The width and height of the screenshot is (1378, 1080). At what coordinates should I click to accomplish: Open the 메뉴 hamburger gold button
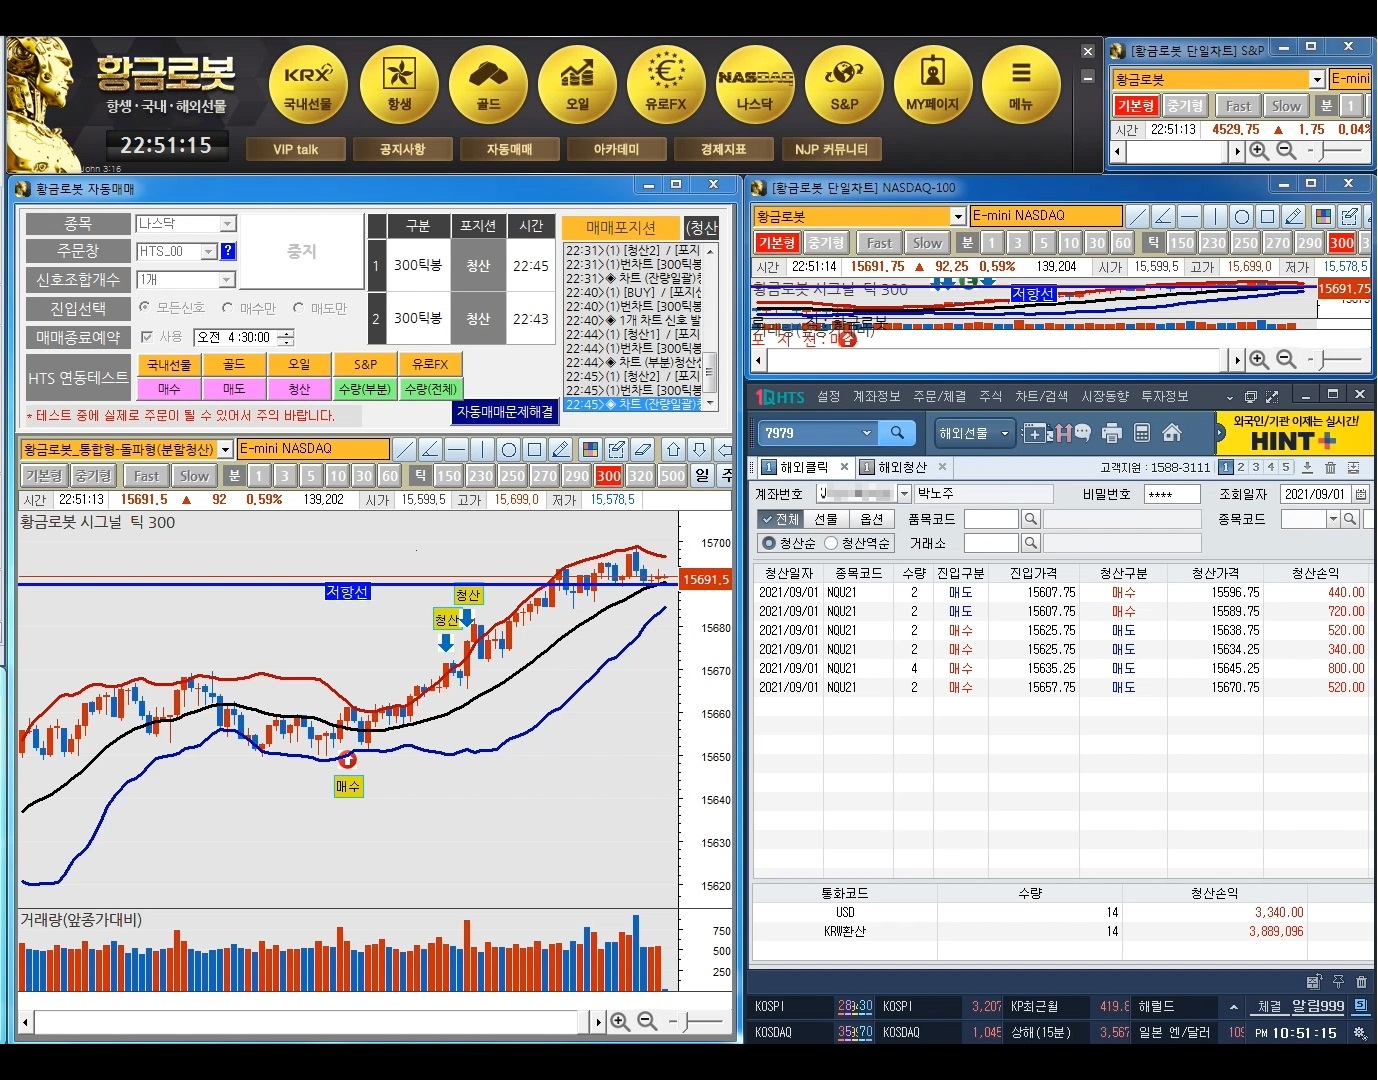pyautogui.click(x=1021, y=84)
